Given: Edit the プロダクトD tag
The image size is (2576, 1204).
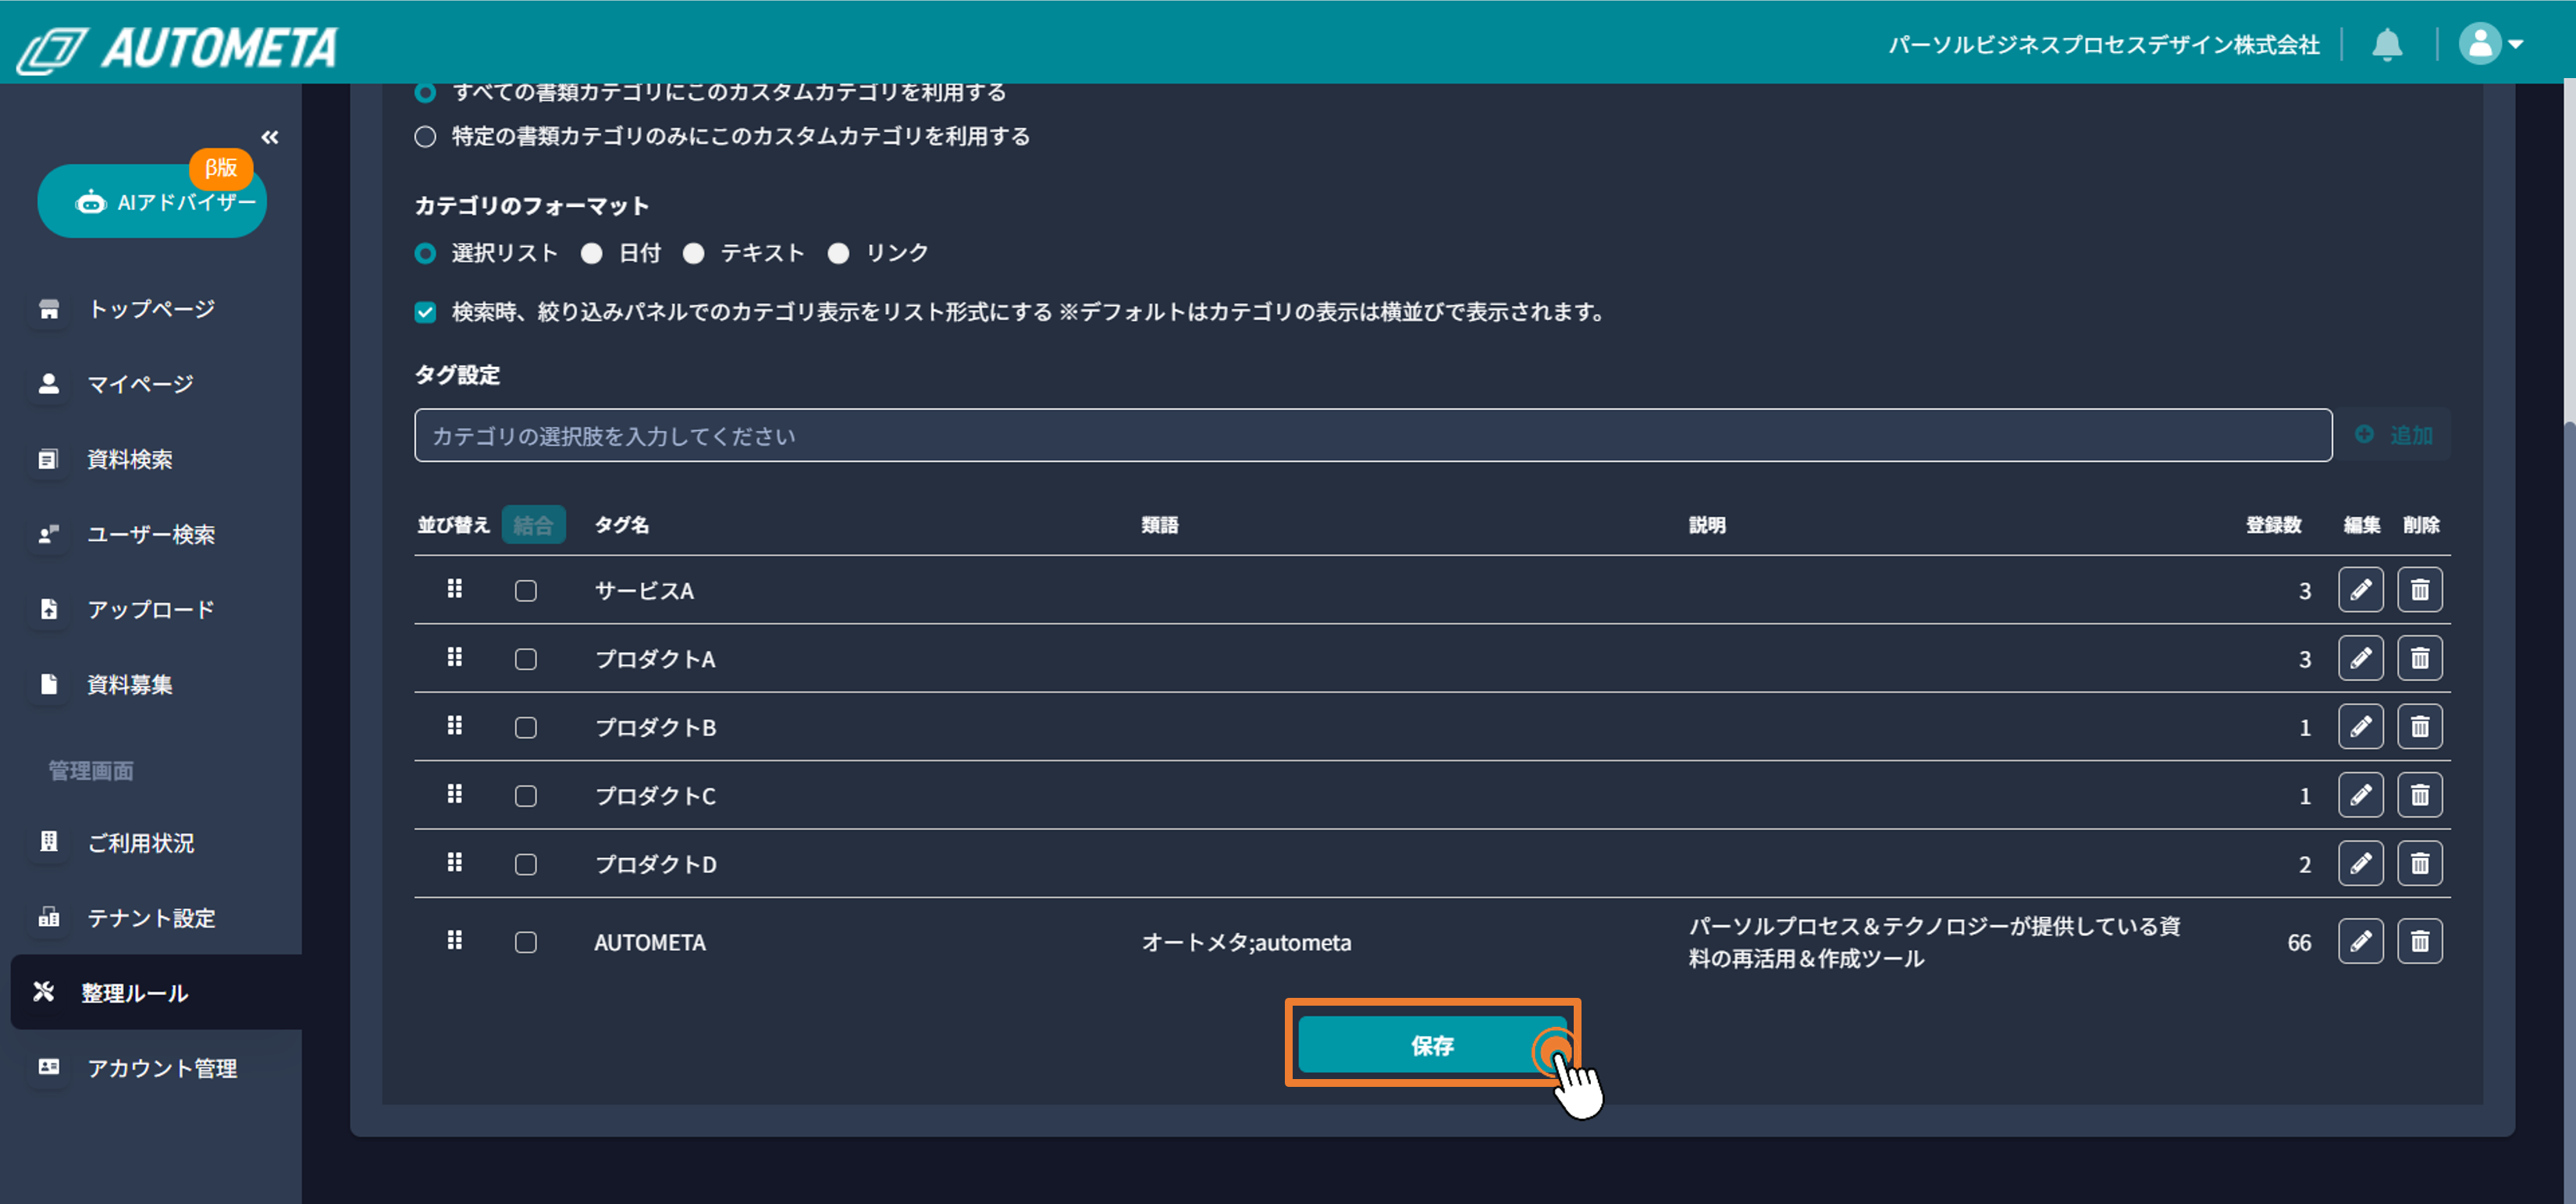Looking at the screenshot, I should pyautogui.click(x=2360, y=863).
